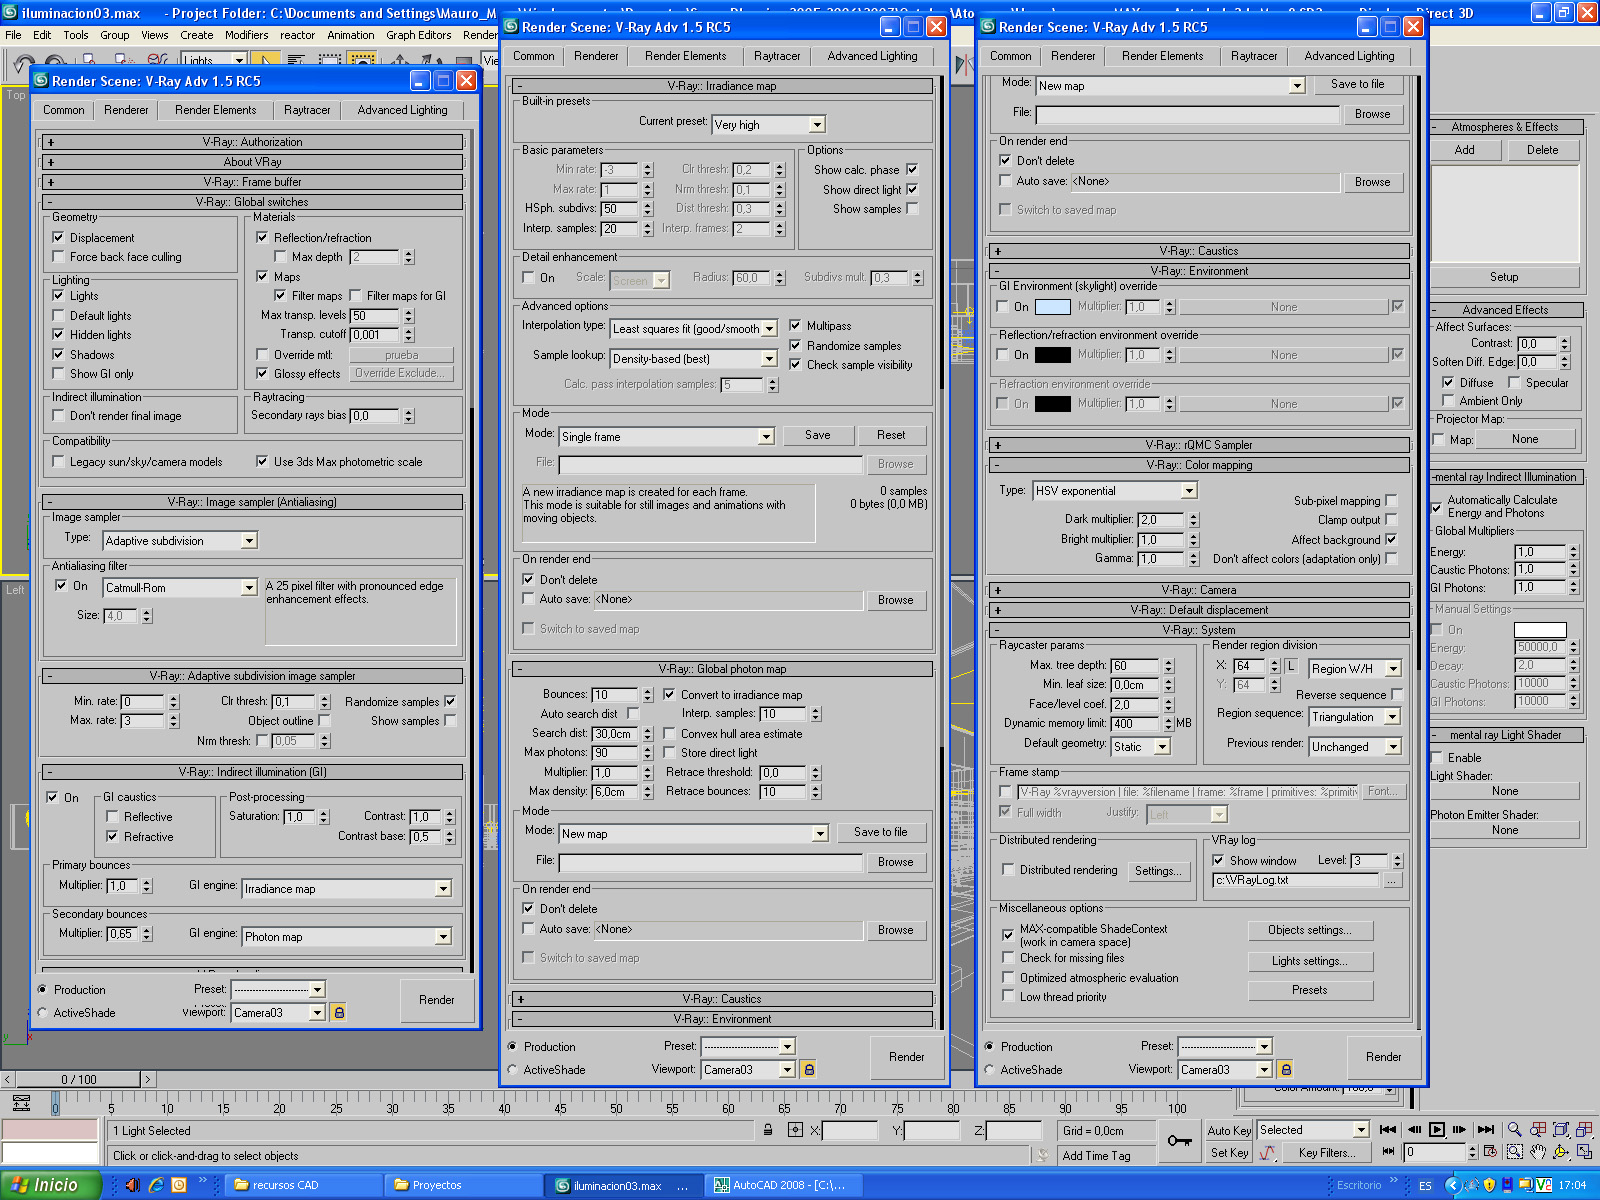Select ActiveShade in the Global switches dialog
This screenshot has width=1600, height=1200.
[42, 1013]
